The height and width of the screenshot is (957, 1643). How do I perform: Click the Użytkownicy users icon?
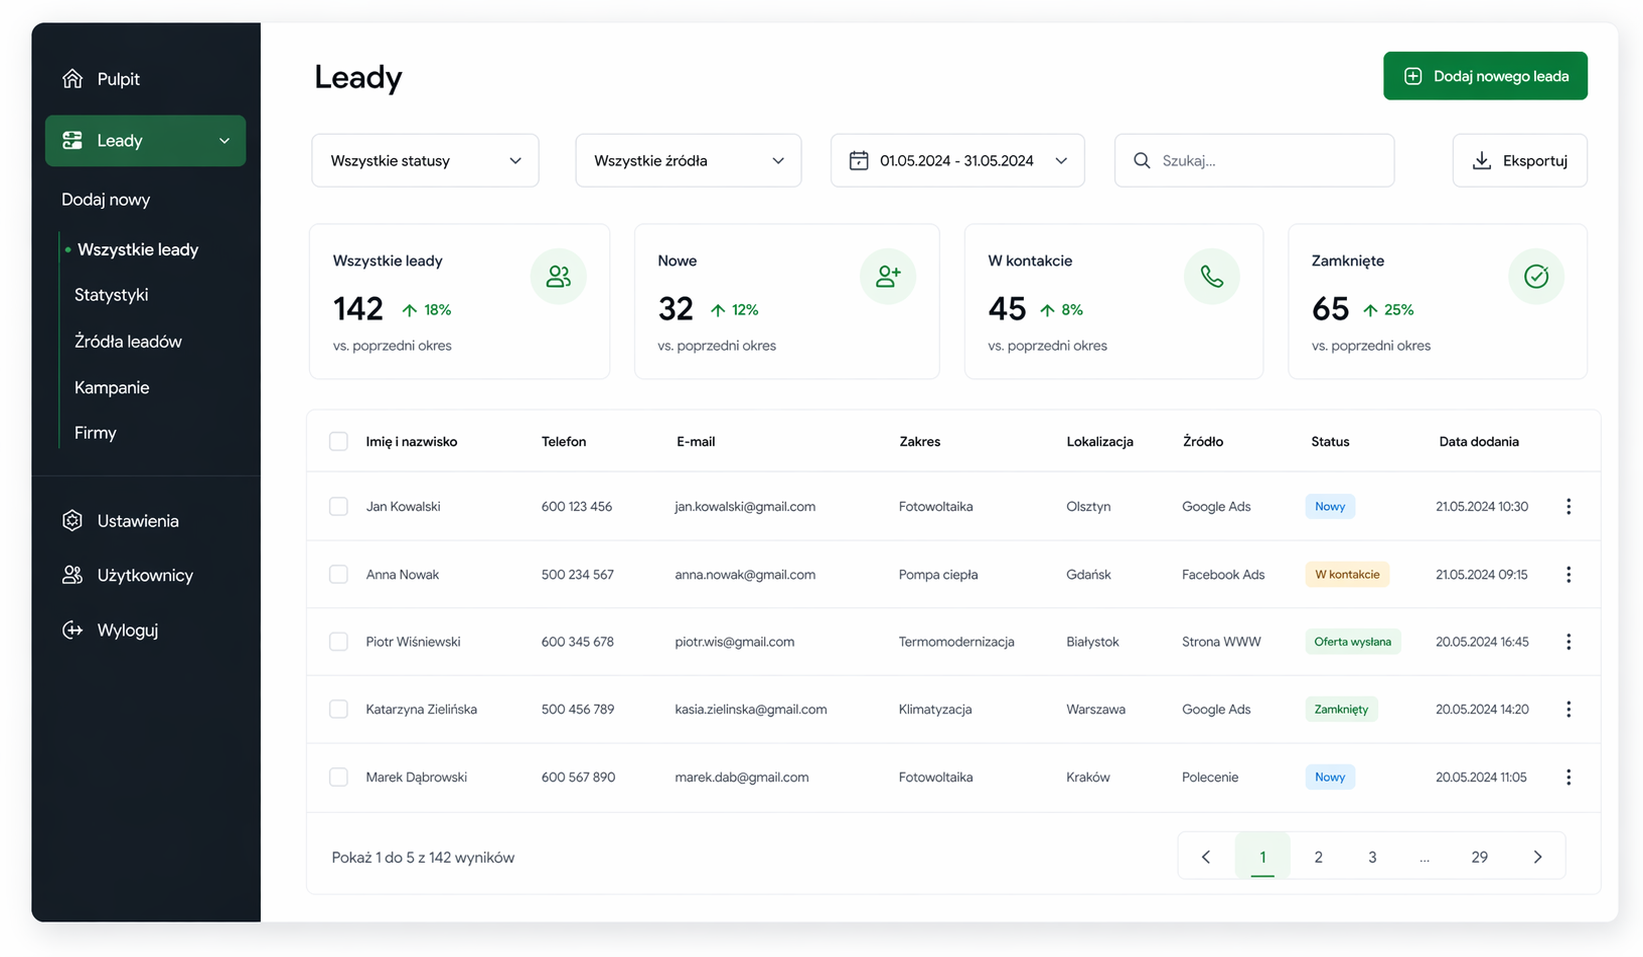click(x=72, y=575)
